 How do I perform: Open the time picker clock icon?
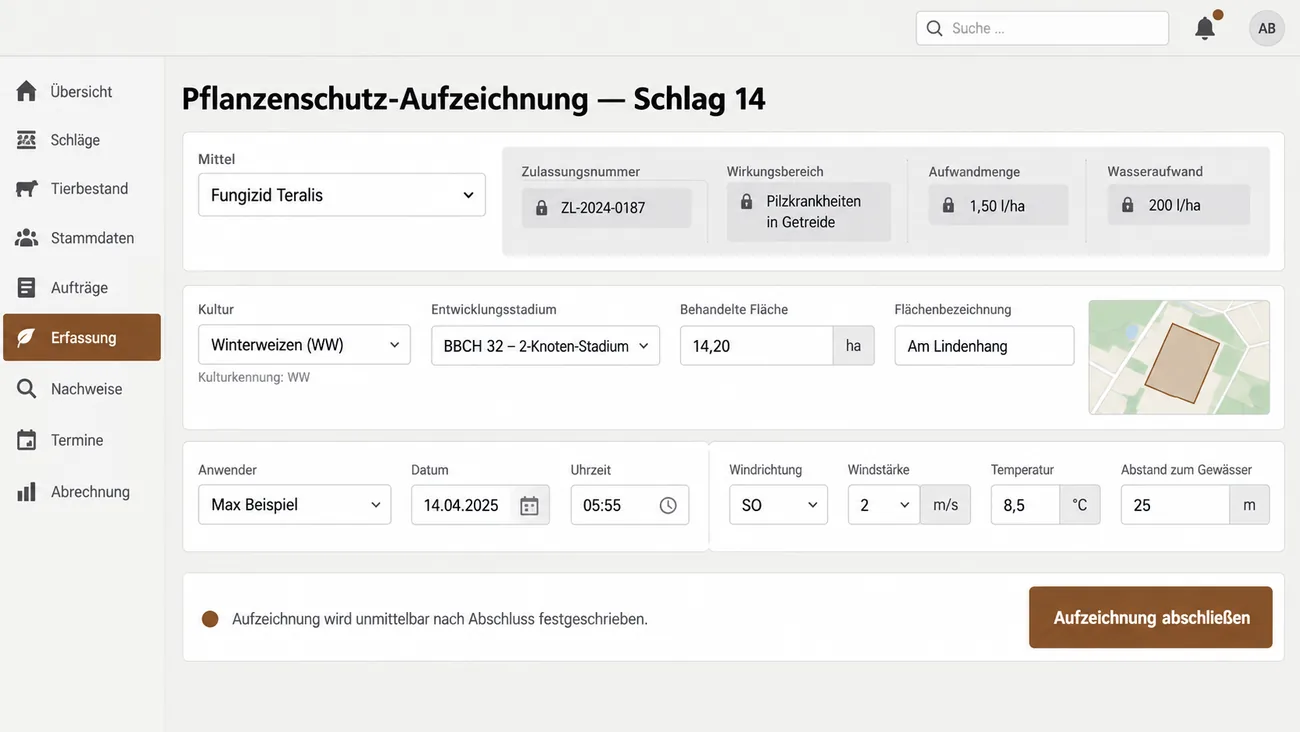(x=668, y=506)
